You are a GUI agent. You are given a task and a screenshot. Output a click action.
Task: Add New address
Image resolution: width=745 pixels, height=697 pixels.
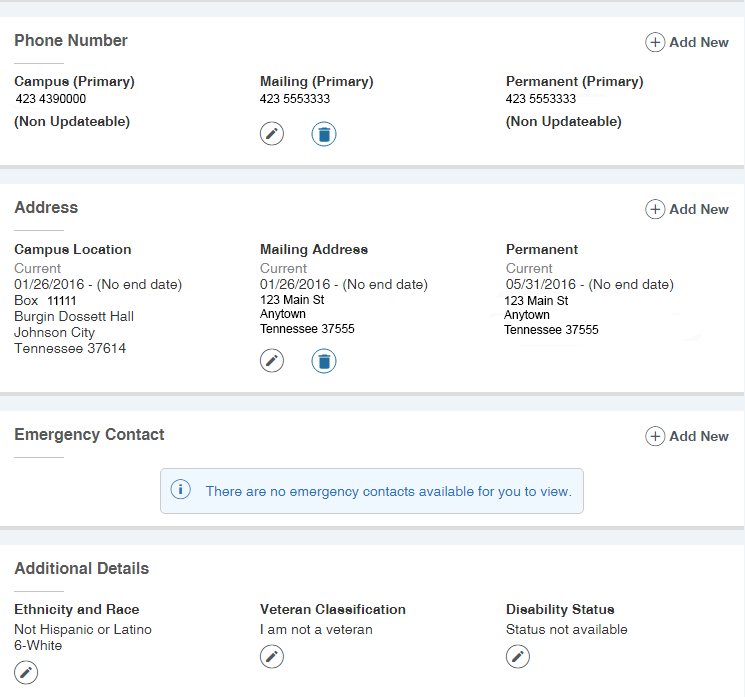click(x=687, y=209)
